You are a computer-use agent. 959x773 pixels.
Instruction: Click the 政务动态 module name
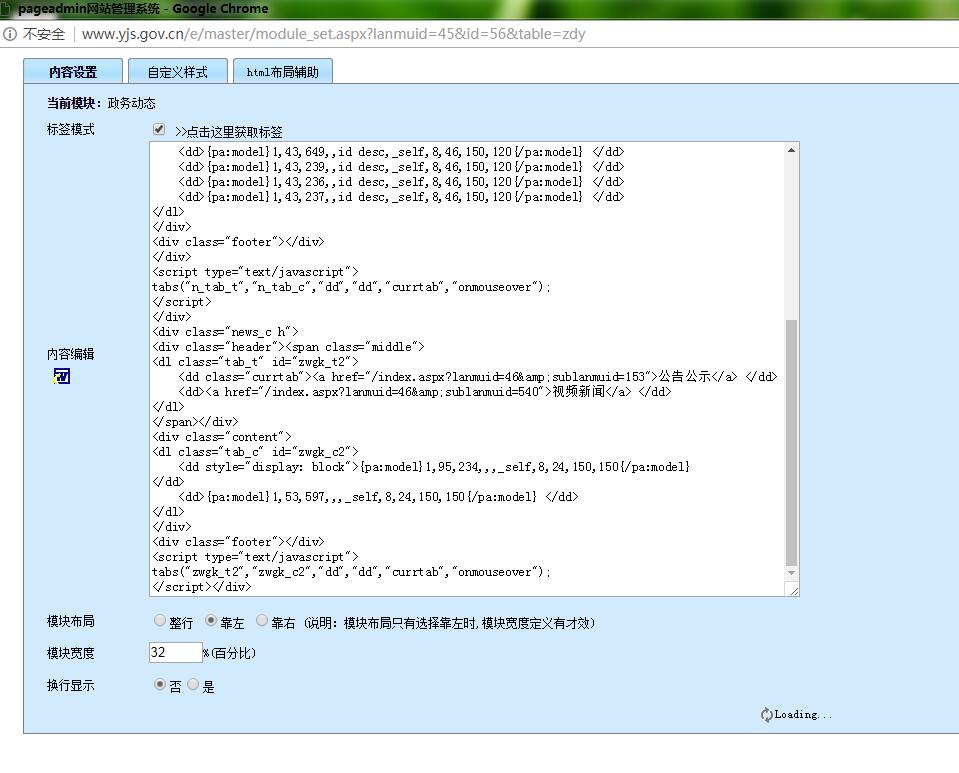(131, 103)
